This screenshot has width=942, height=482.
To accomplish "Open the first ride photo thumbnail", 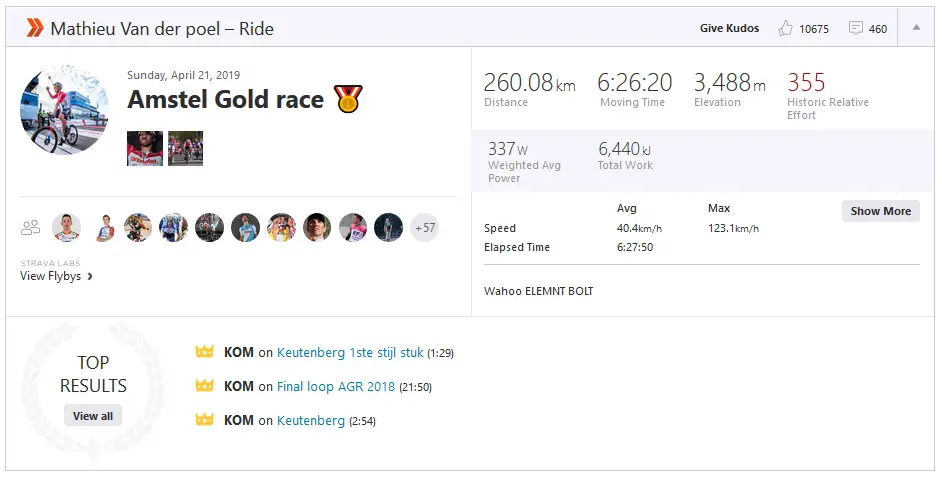I will pos(145,148).
